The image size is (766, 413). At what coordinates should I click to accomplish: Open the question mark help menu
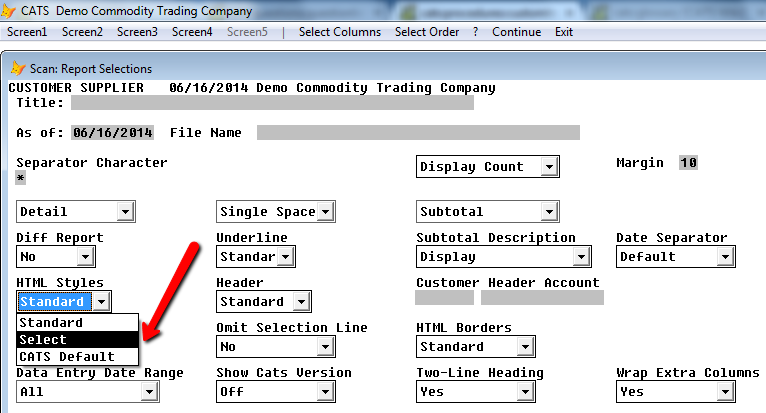pos(475,32)
